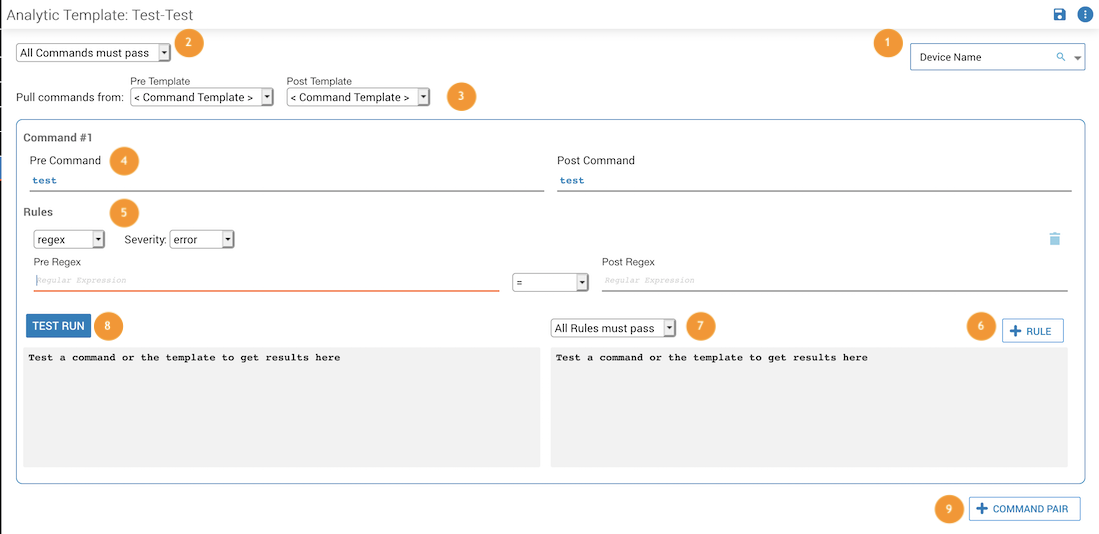Open the Post Template command dropdown

(x=357, y=97)
